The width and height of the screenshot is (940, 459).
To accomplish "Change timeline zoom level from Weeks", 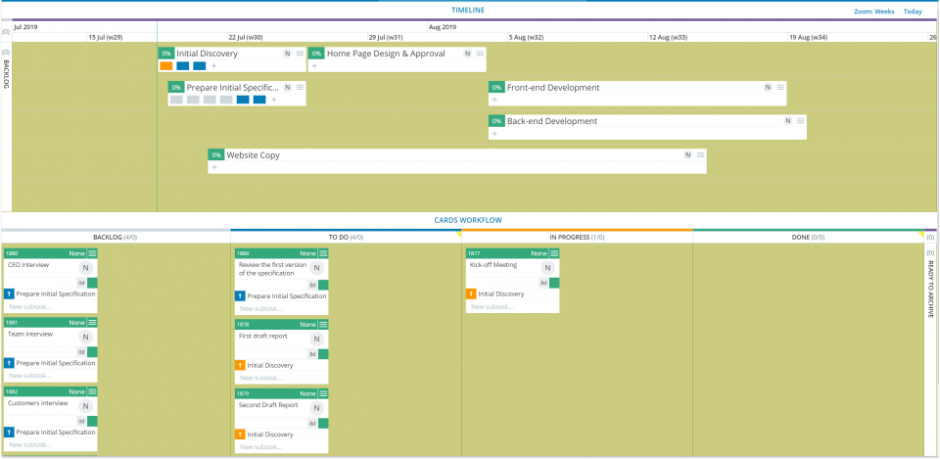I will click(873, 11).
